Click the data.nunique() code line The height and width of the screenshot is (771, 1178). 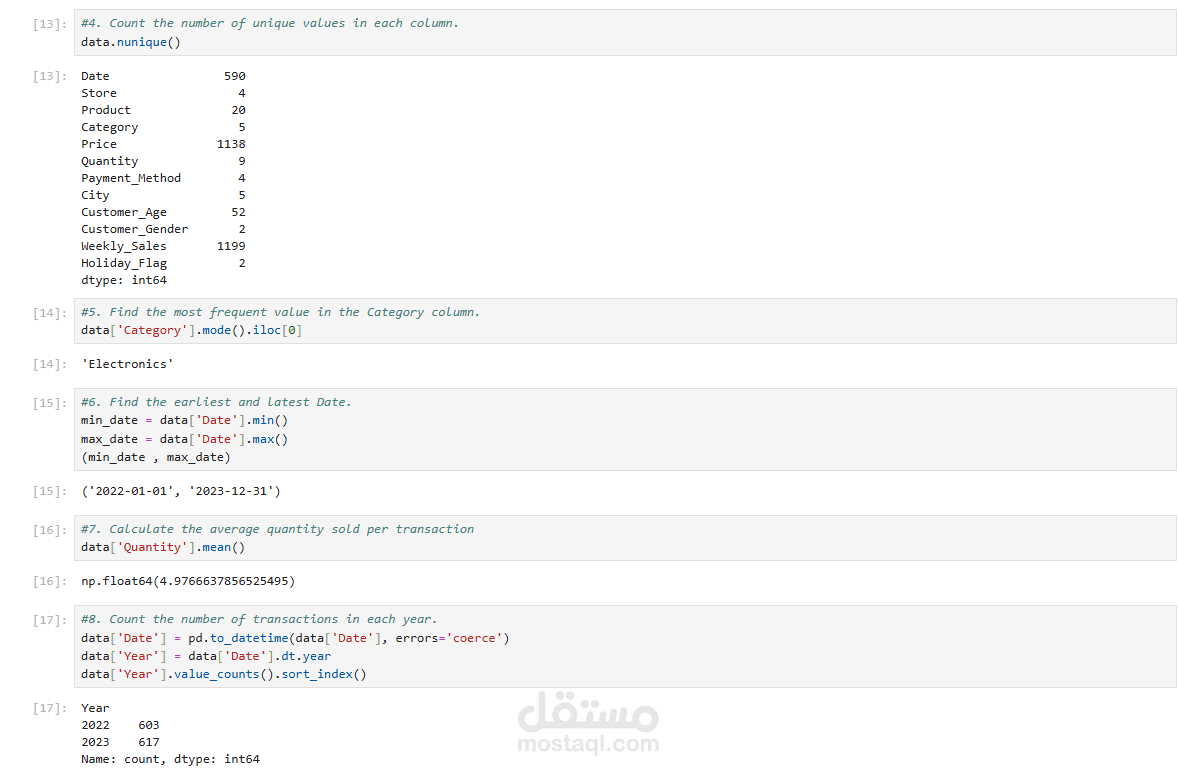click(x=131, y=42)
